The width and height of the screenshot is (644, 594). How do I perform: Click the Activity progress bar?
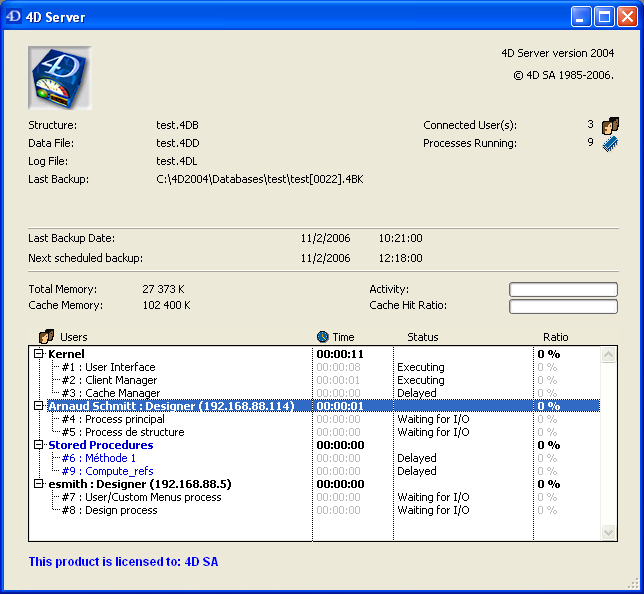pyautogui.click(x=563, y=290)
